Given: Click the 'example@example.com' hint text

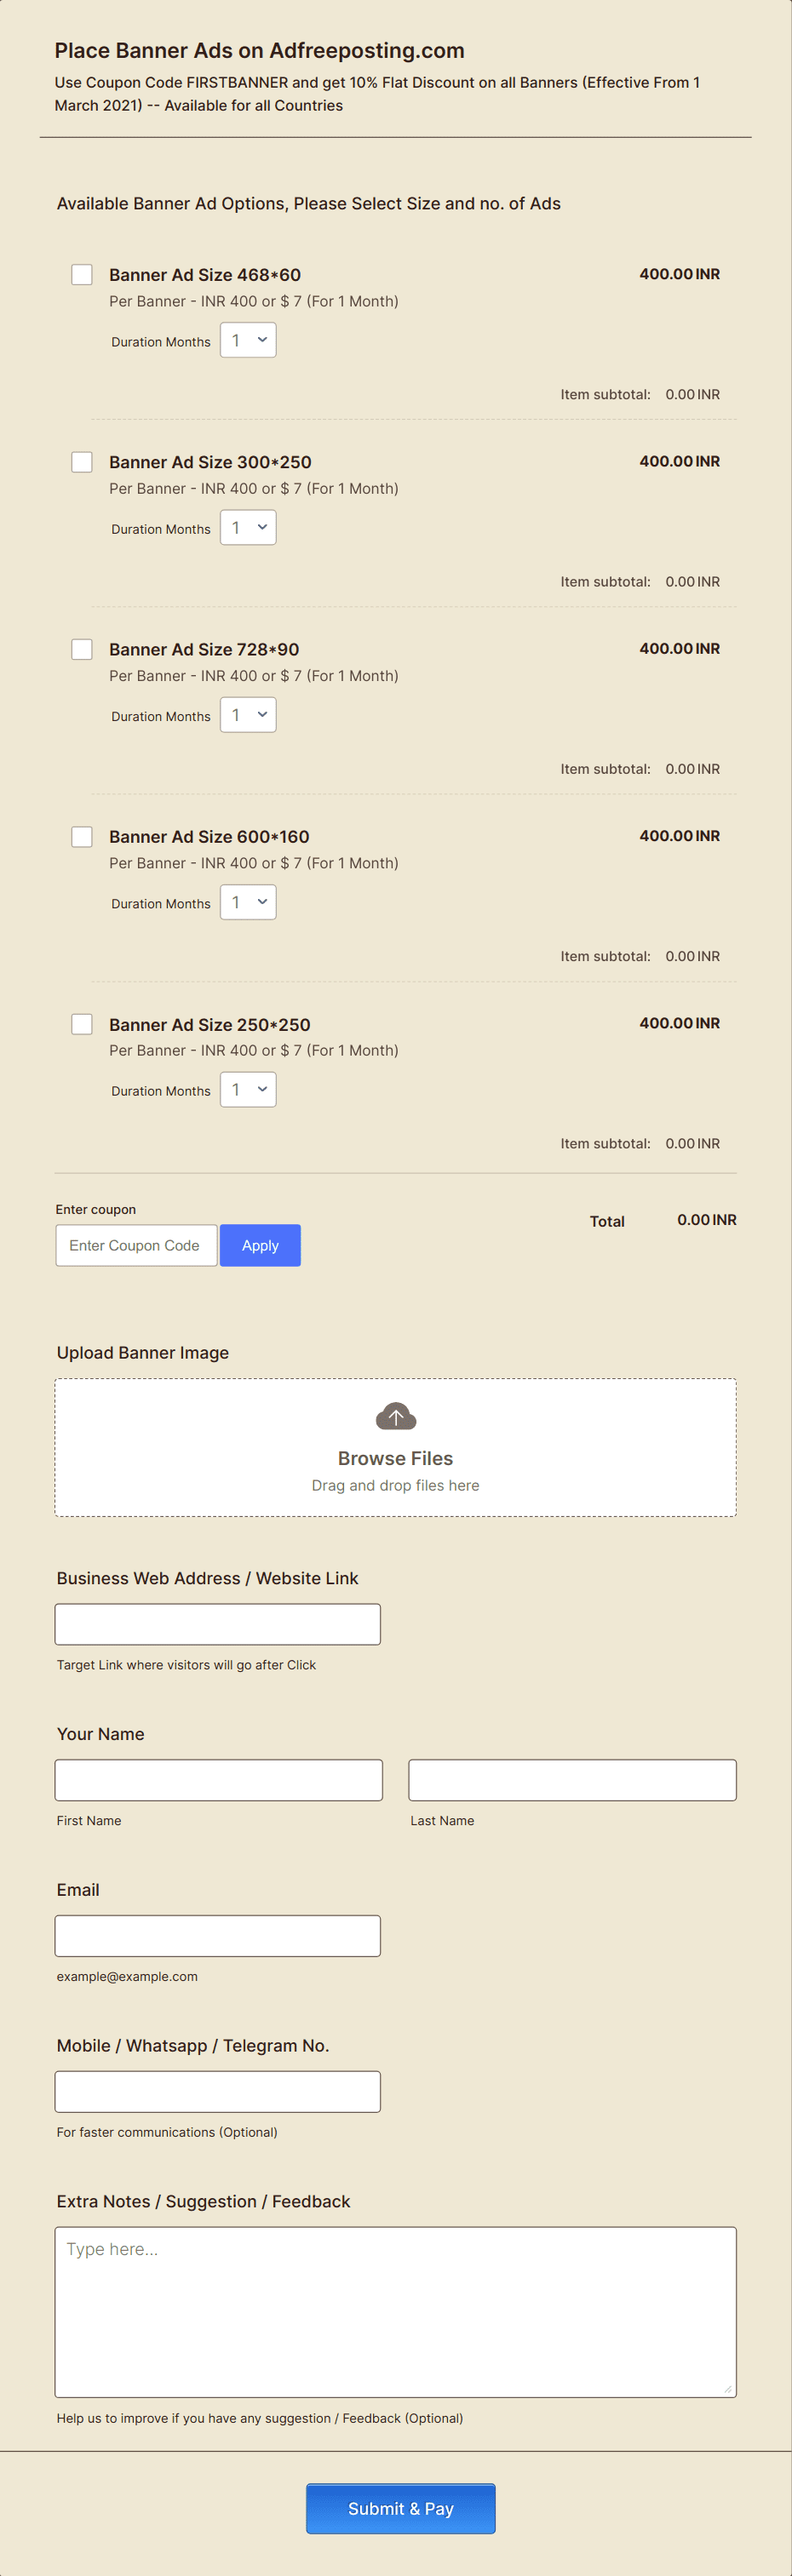Looking at the screenshot, I should tap(127, 1976).
